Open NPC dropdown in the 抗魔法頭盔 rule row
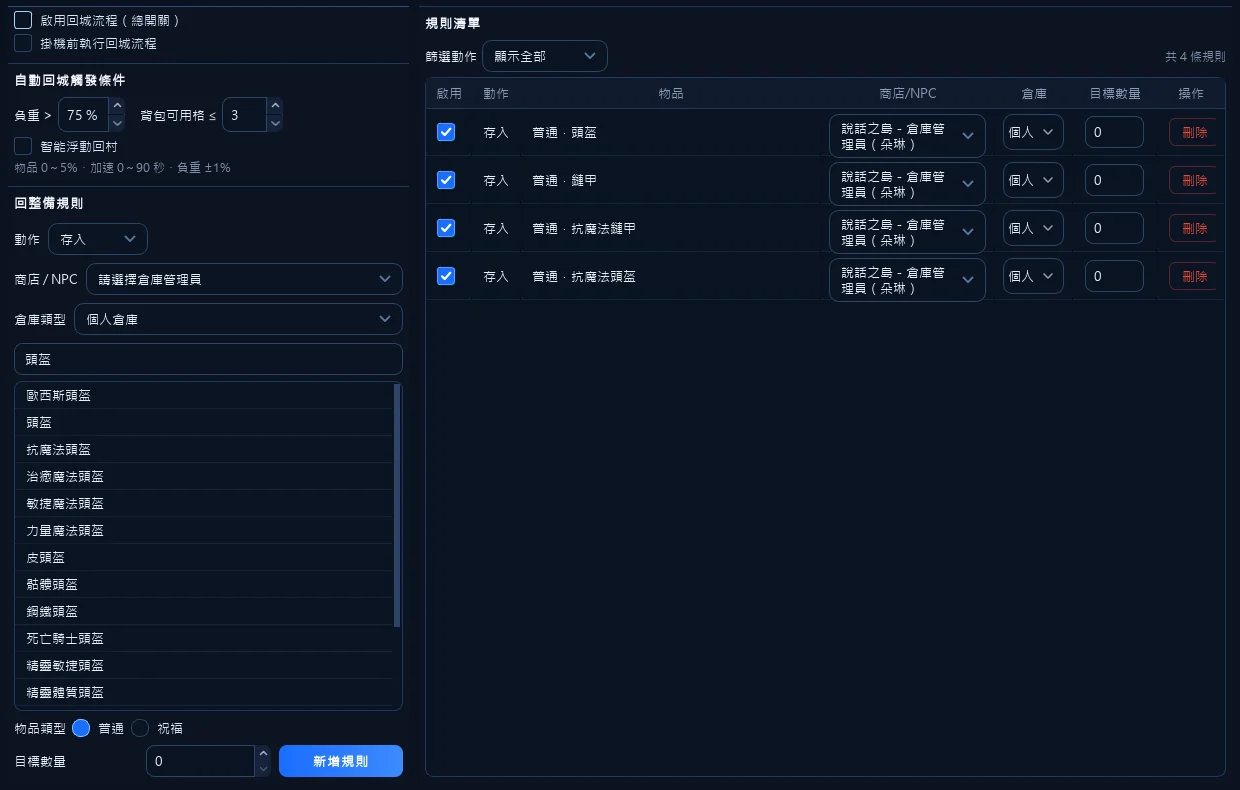 pos(907,280)
